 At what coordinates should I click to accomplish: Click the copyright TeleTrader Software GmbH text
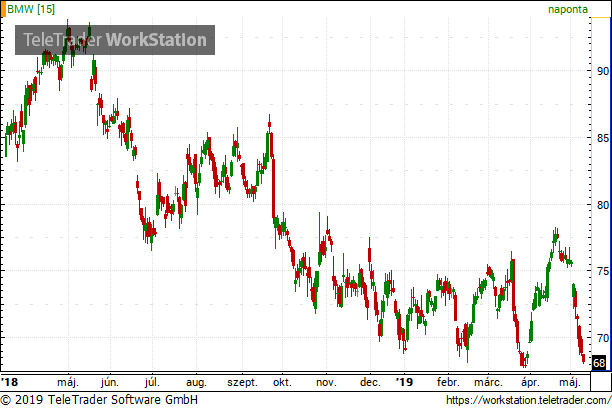[99, 400]
